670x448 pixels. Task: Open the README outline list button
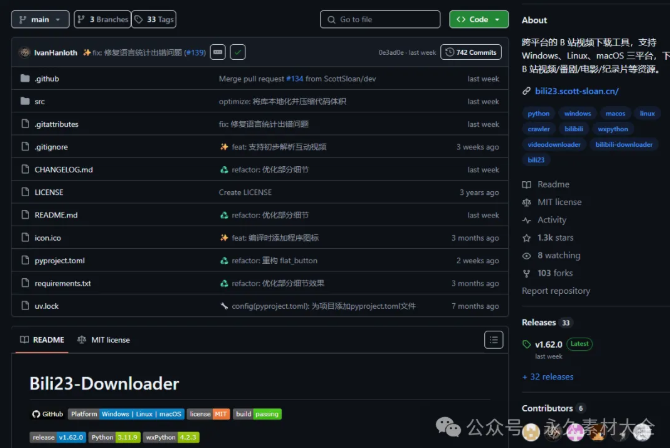[x=494, y=340]
